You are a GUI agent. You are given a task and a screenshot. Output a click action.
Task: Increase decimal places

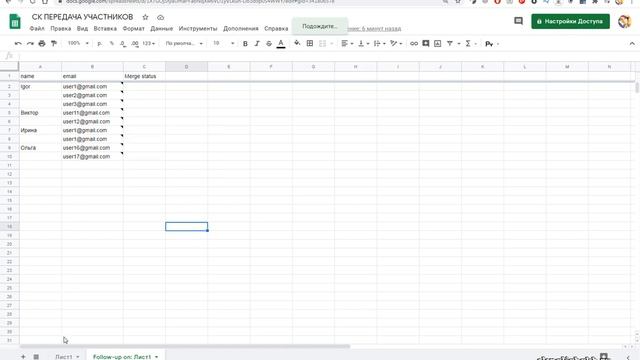point(135,44)
